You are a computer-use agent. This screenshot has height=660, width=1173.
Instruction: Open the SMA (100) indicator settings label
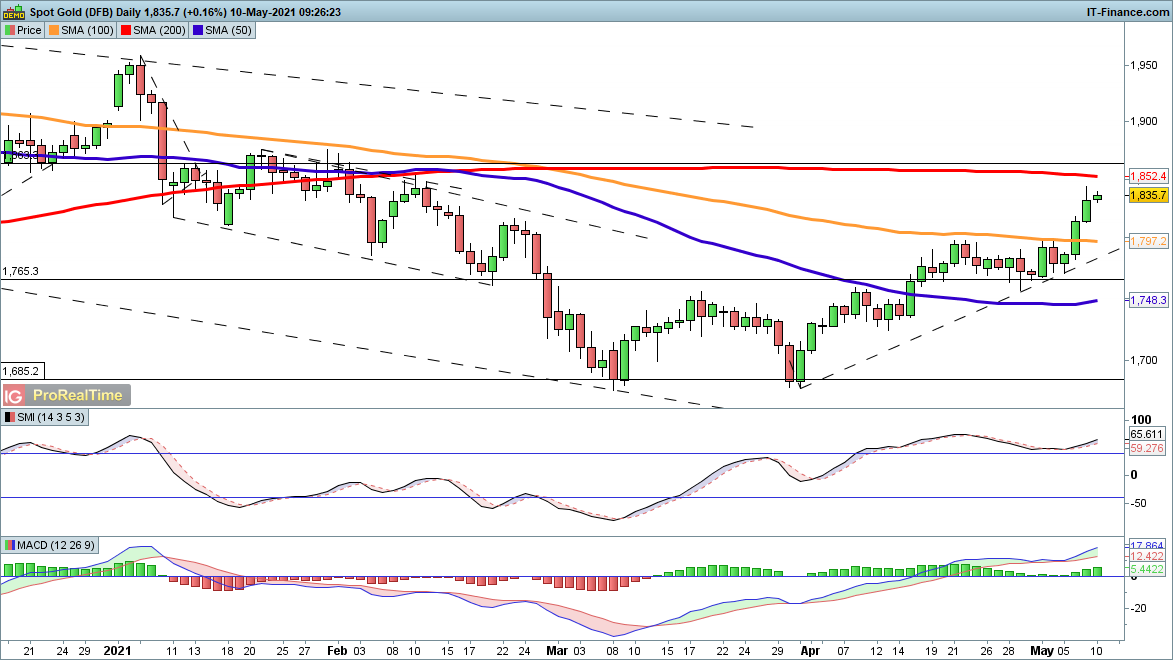87,30
